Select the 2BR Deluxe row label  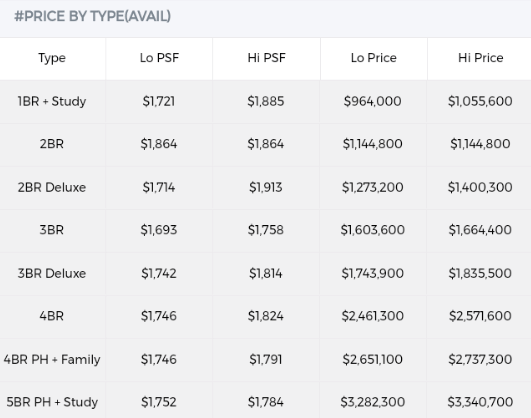(x=52, y=187)
